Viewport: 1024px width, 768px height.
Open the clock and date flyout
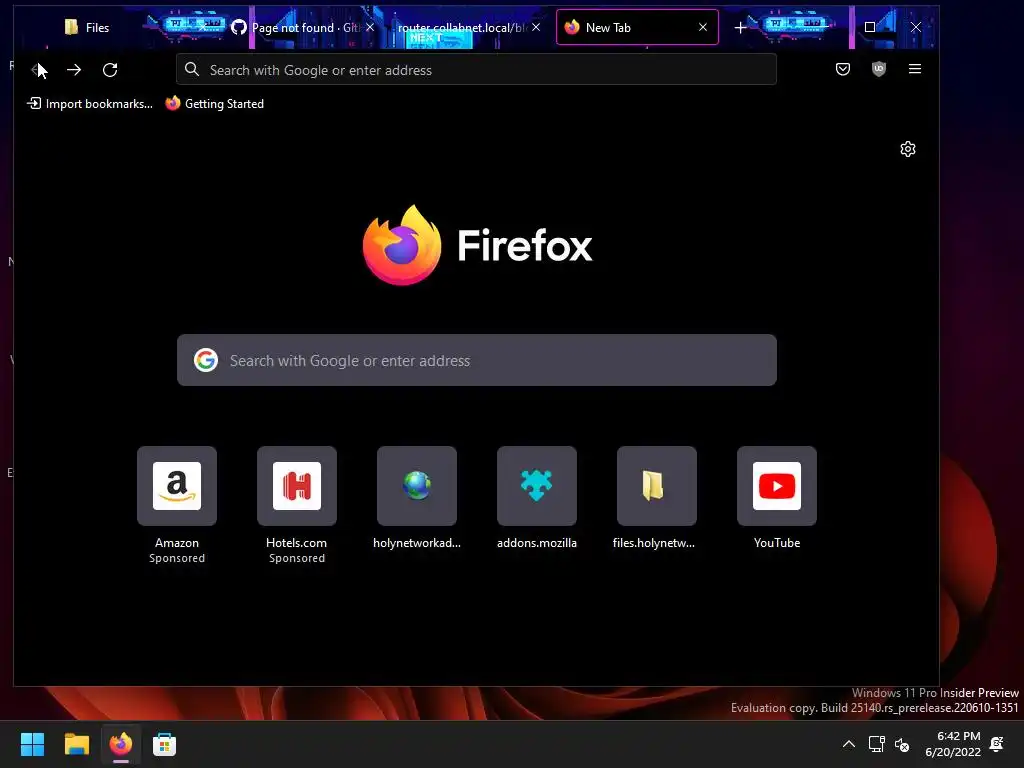[x=953, y=744]
